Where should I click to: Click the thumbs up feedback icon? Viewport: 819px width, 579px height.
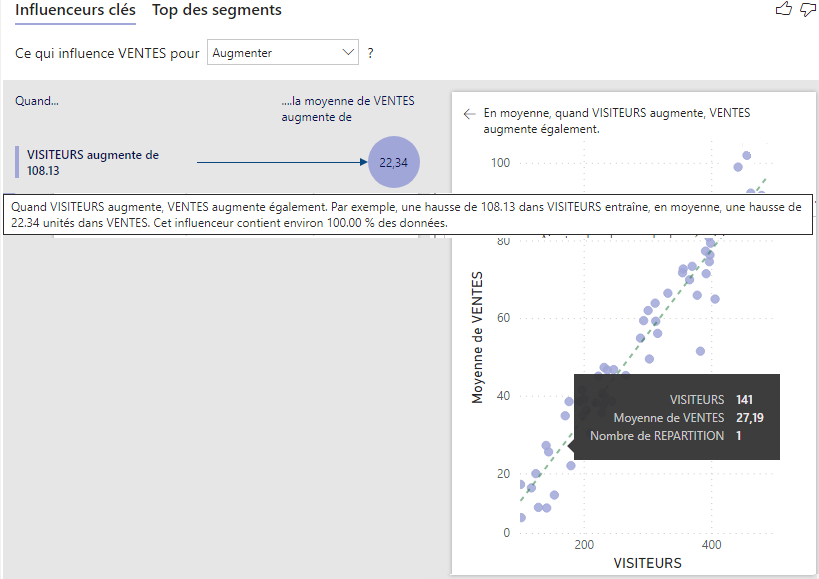click(x=783, y=9)
